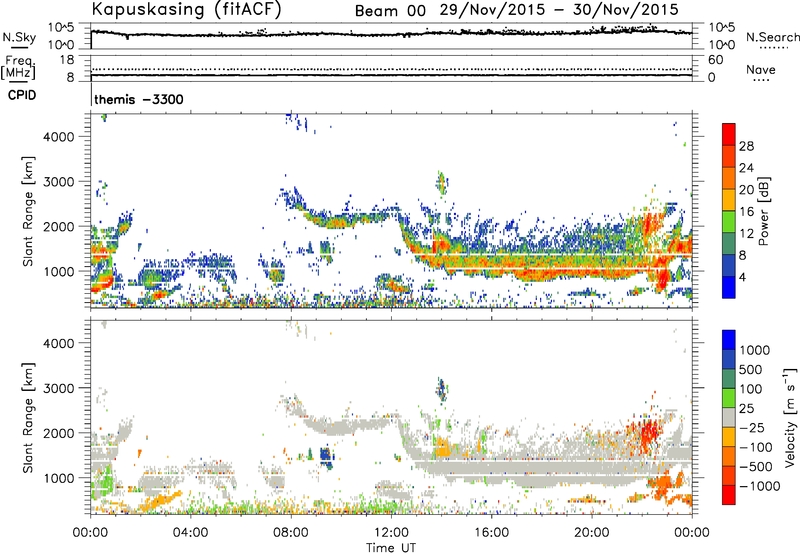Click the blue velocity patch near 09:20
The width and height of the screenshot is (800, 554).
click(326, 458)
